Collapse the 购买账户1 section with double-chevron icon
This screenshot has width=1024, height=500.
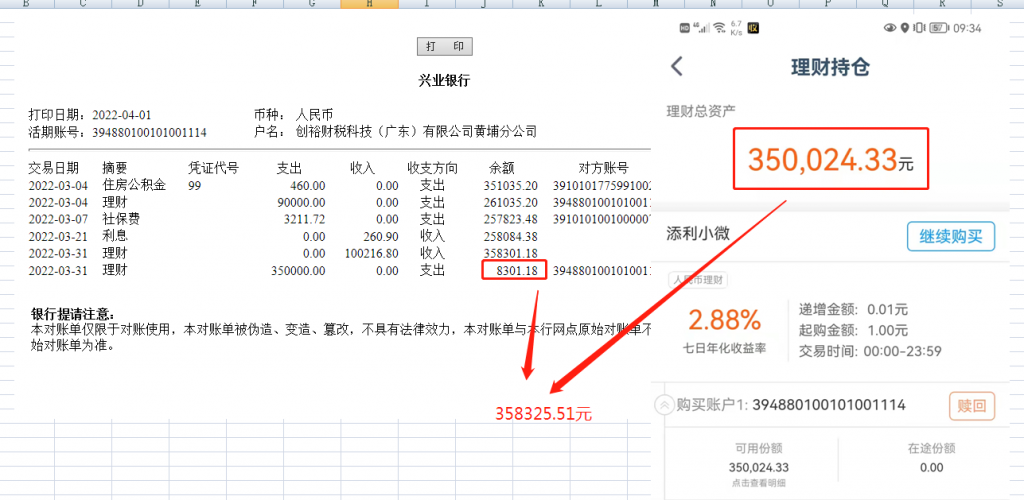click(664, 405)
